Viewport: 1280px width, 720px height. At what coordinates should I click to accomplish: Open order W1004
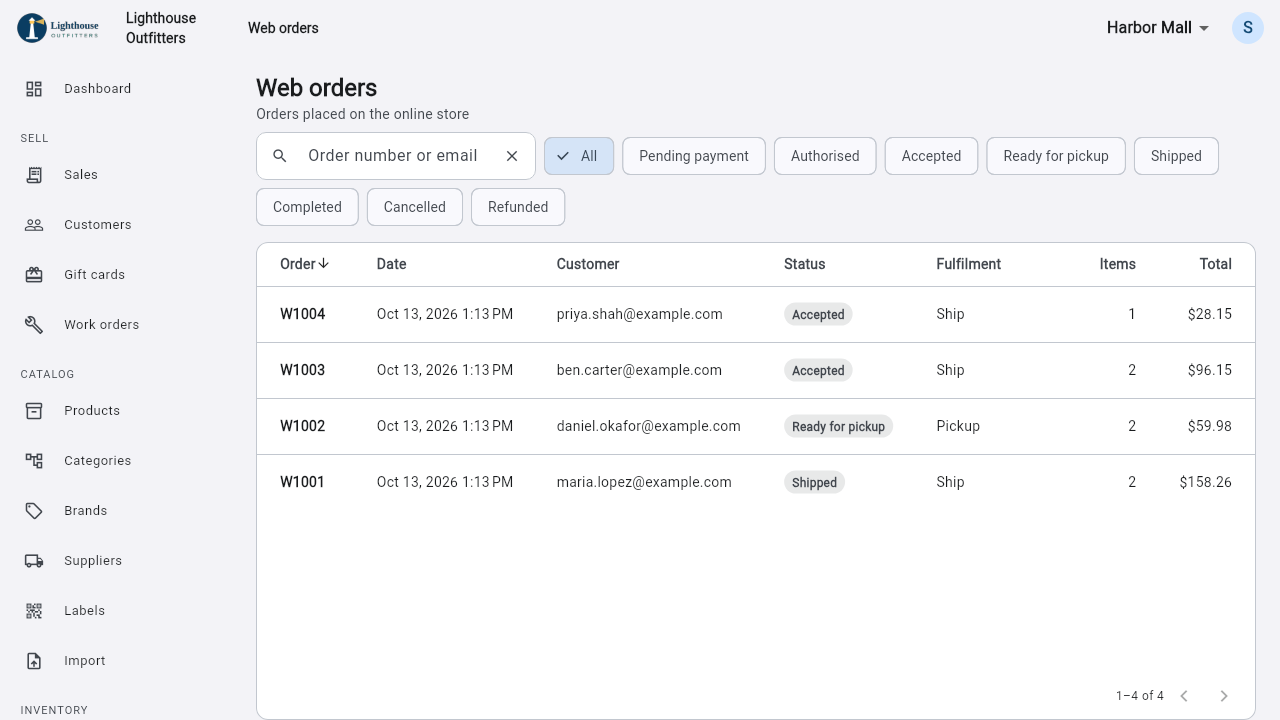click(755, 314)
